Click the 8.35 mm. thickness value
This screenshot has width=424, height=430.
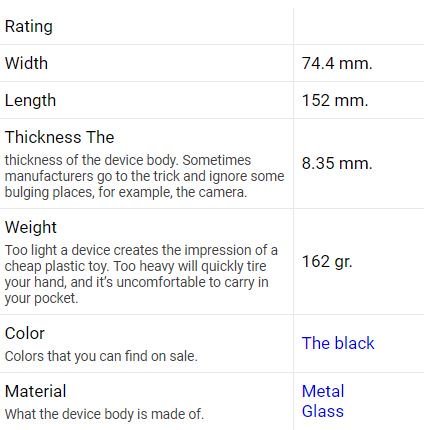(x=337, y=164)
